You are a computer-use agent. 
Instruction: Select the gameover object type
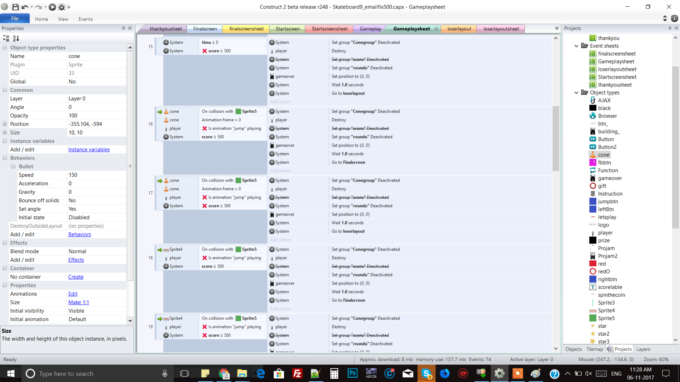coord(609,178)
